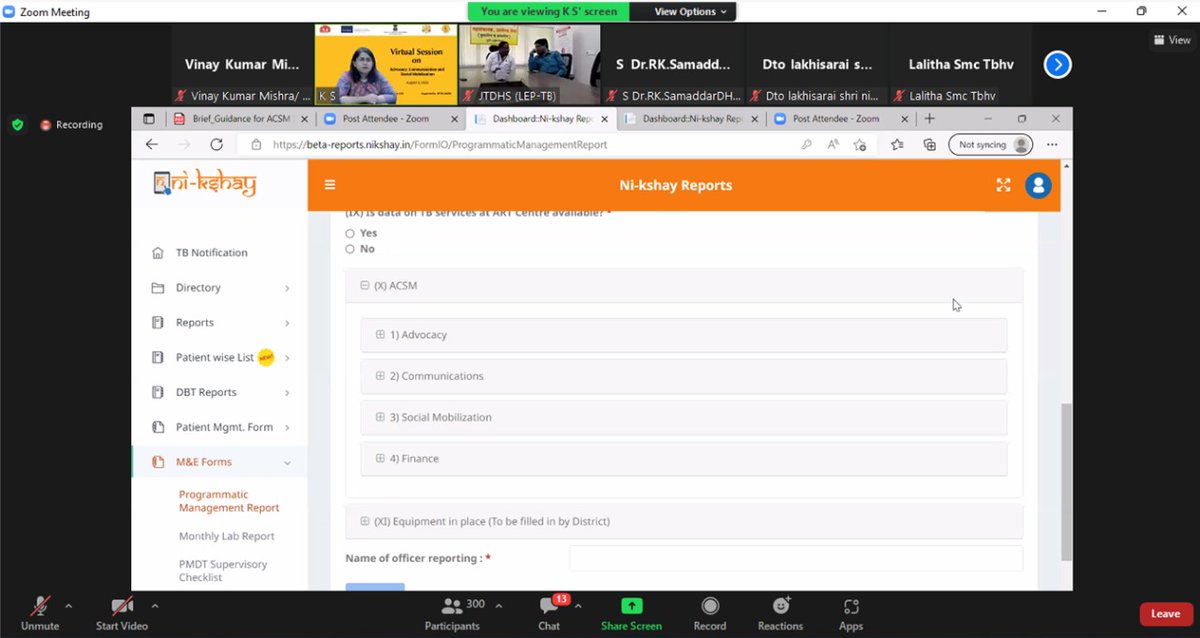Screen dimensions: 1200x638
Task: Switch to Brief_Guidance for ACSM browser tab
Action: [240, 118]
